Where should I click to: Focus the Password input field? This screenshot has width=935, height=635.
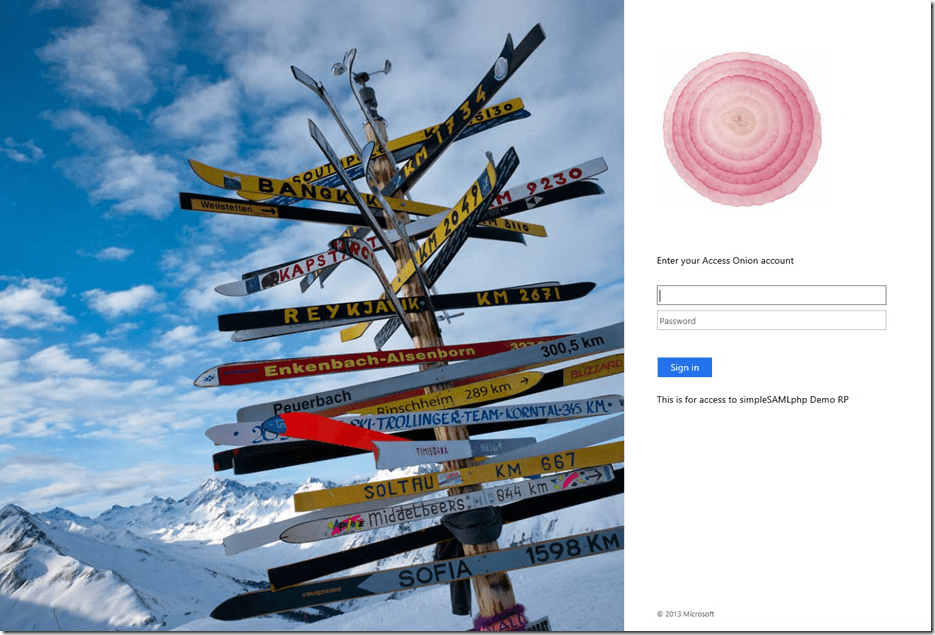[x=772, y=320]
